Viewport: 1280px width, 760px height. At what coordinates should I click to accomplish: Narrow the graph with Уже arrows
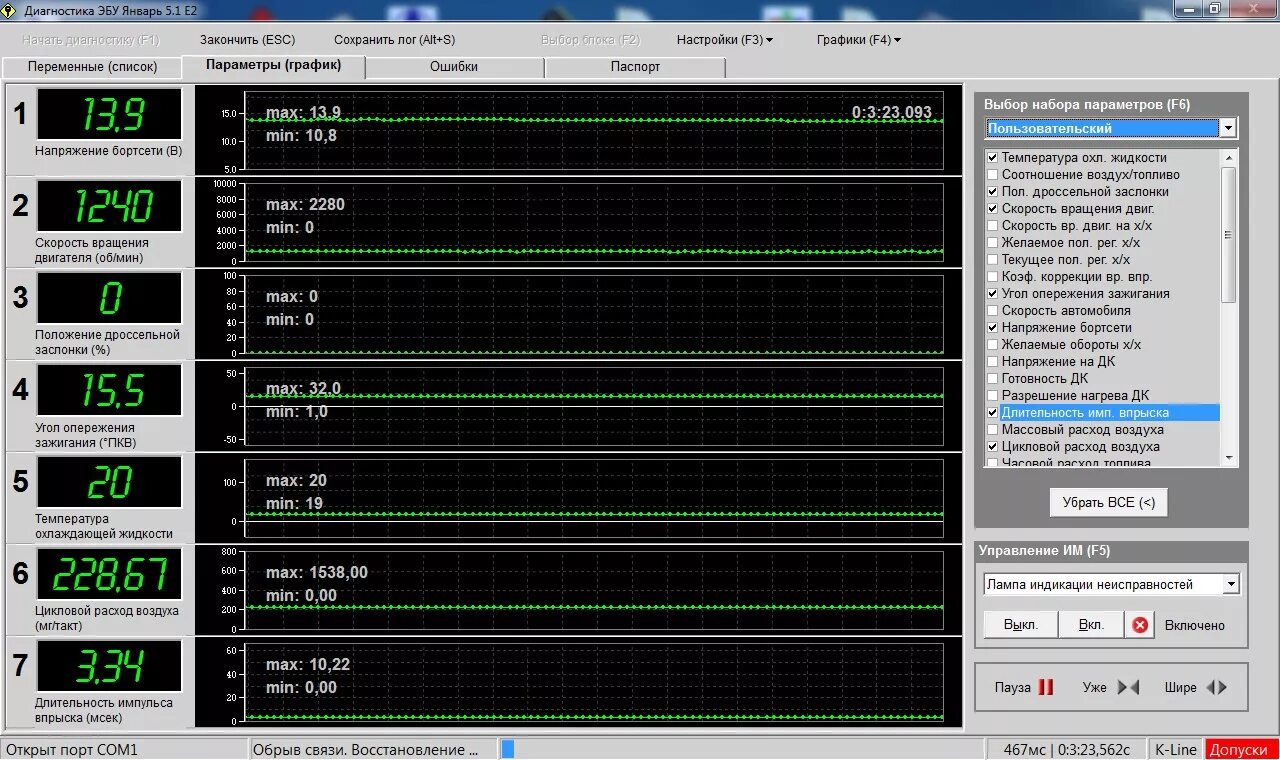[1128, 687]
